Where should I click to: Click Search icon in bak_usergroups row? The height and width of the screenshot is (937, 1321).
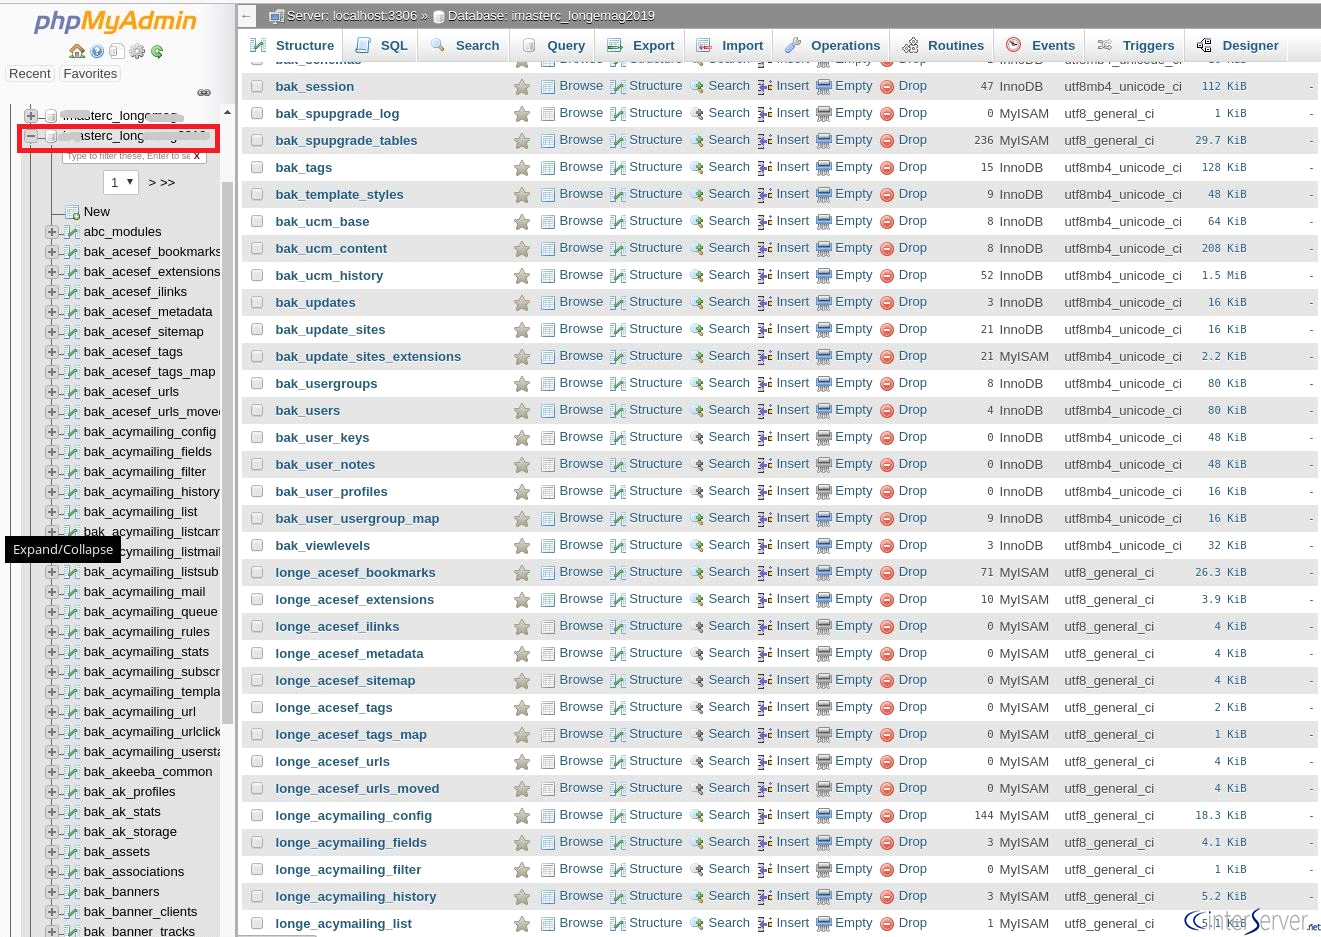point(697,384)
